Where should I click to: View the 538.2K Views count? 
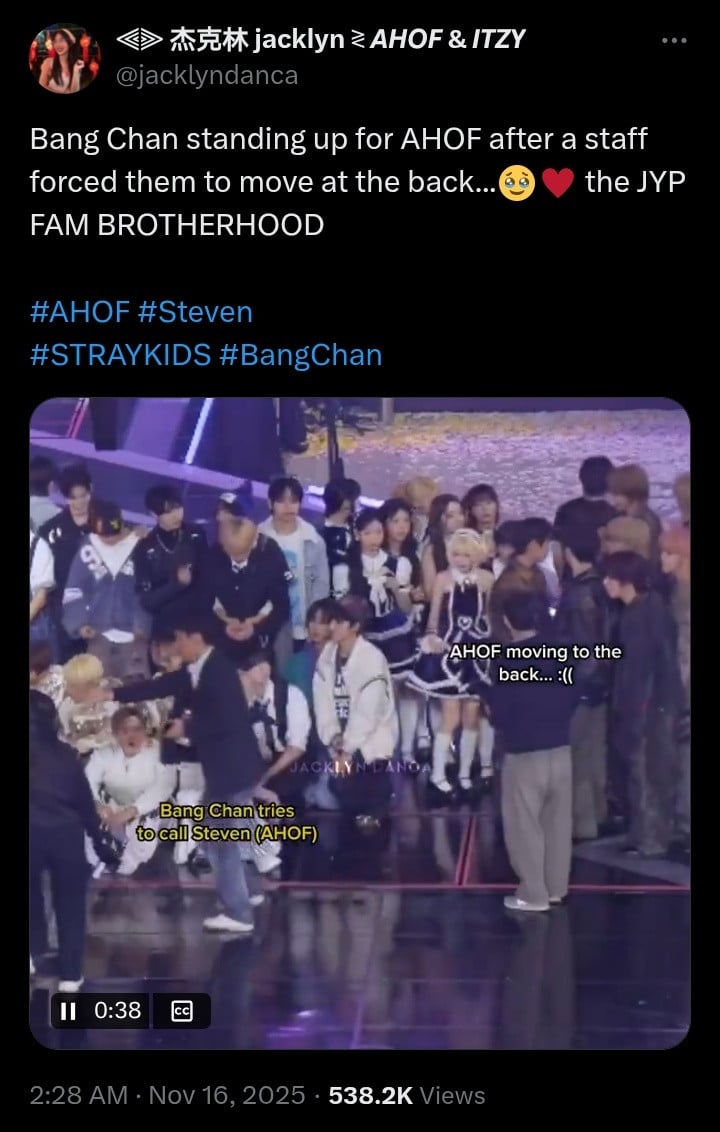point(407,1096)
